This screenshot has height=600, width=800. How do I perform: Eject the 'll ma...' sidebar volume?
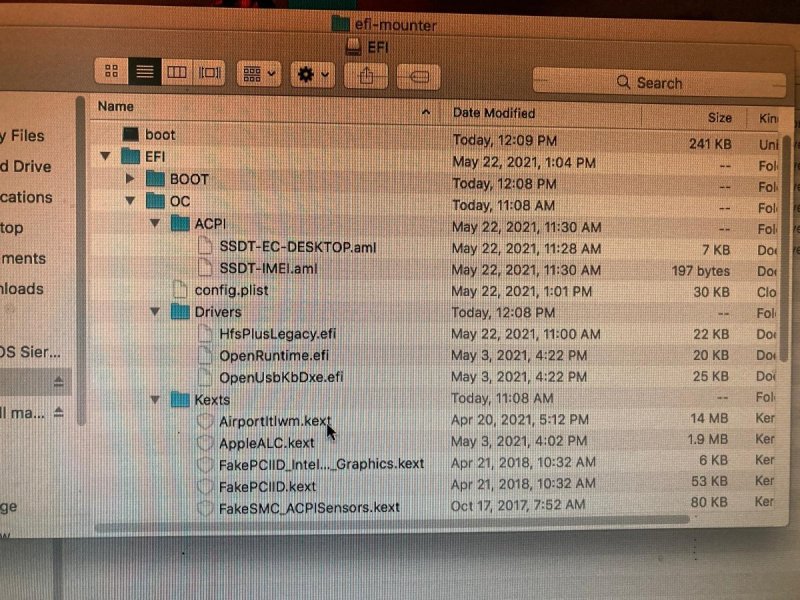pos(59,412)
